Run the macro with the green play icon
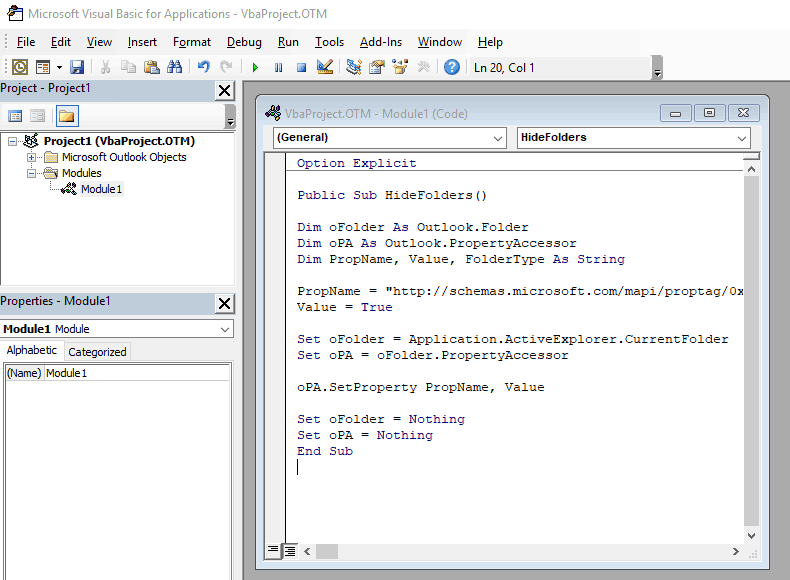790x580 pixels. [255, 67]
